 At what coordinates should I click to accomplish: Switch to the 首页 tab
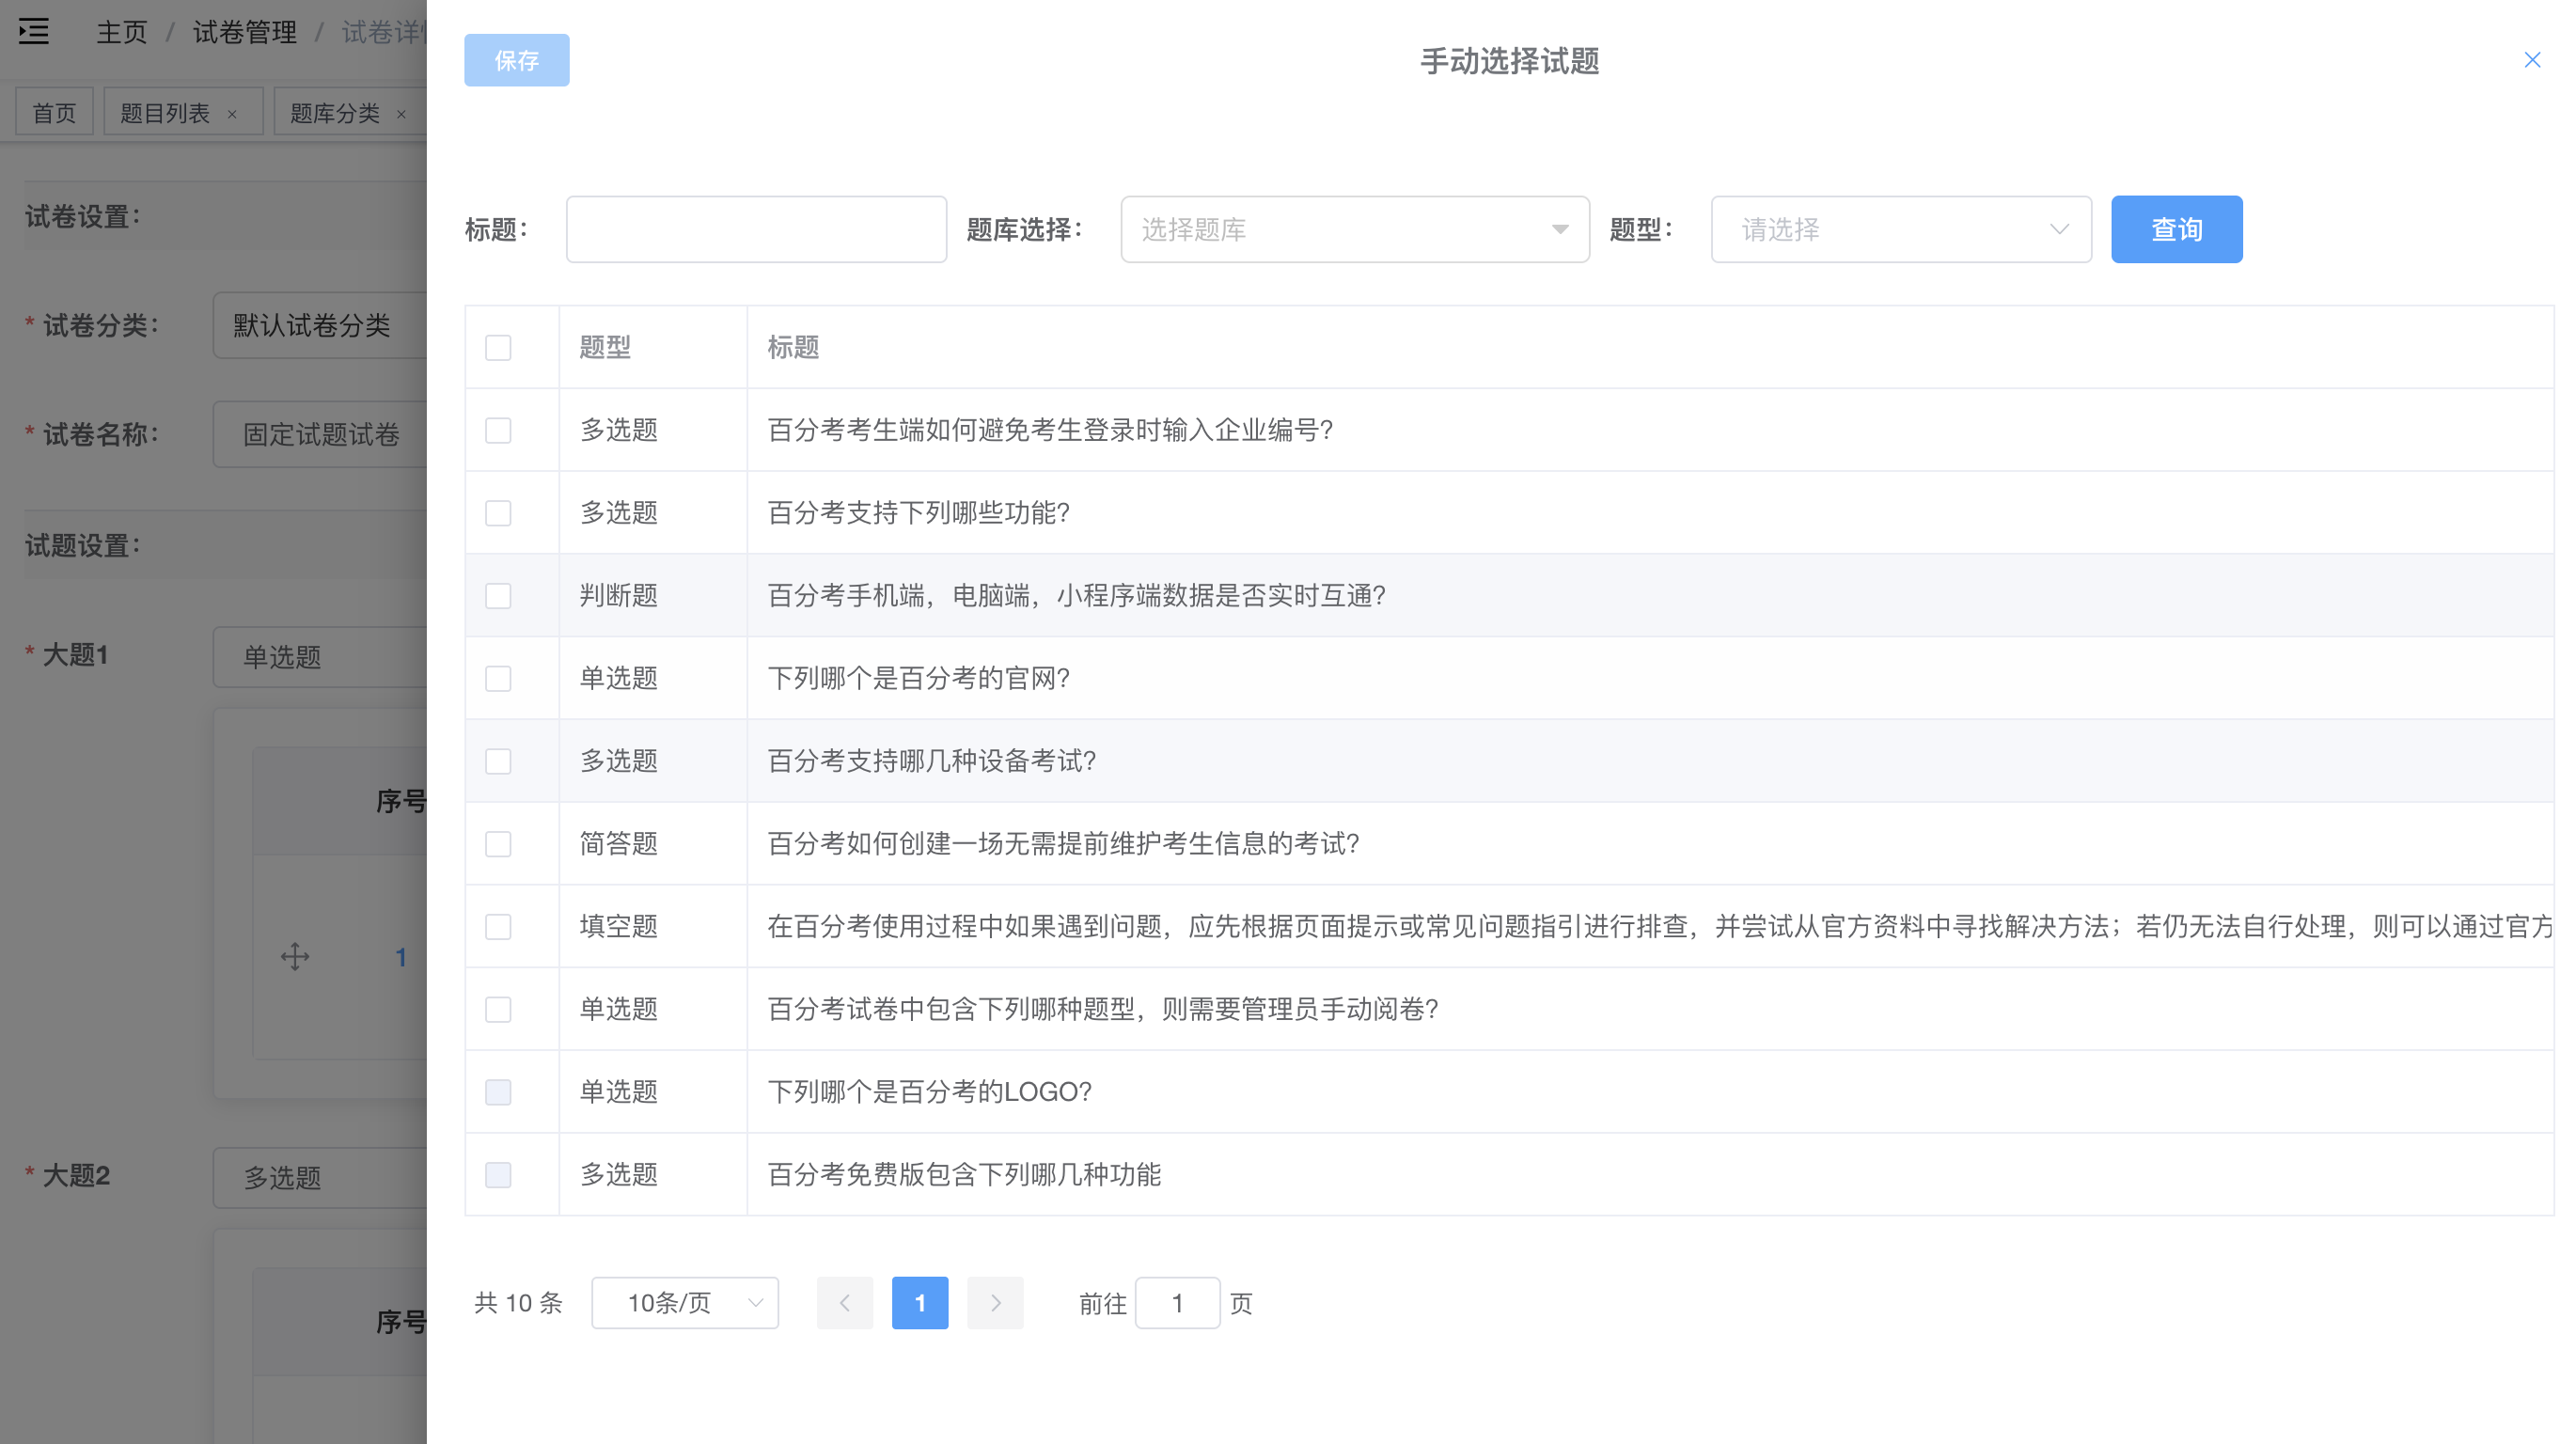54,112
